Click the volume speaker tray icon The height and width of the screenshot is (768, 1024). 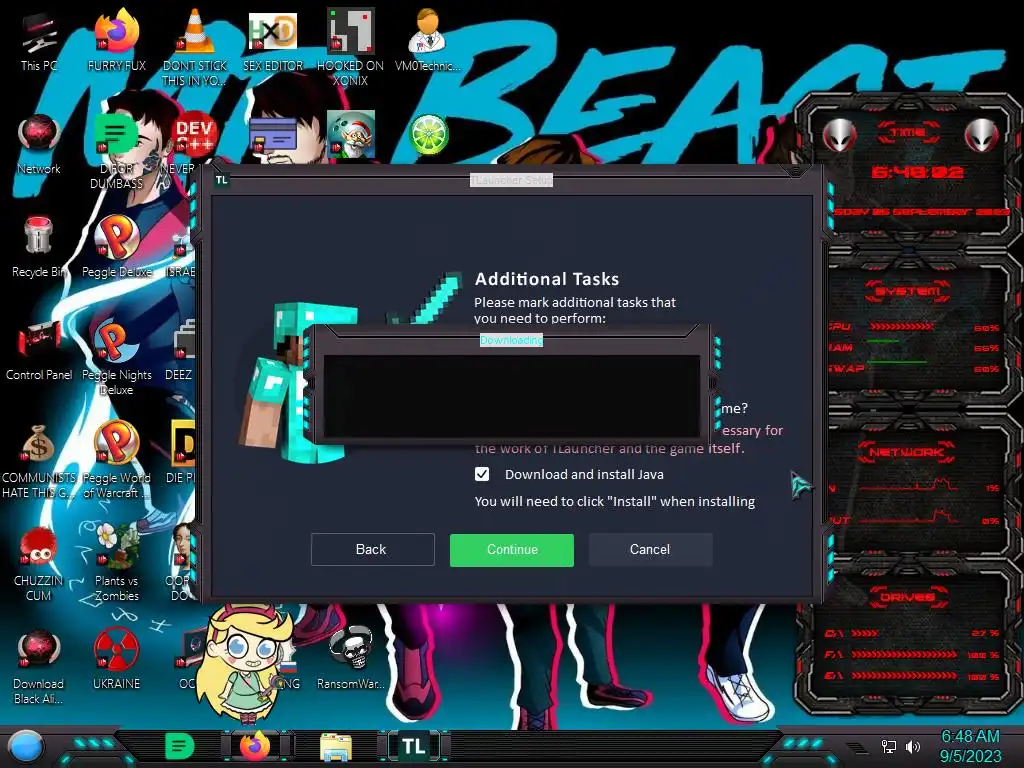(x=912, y=746)
